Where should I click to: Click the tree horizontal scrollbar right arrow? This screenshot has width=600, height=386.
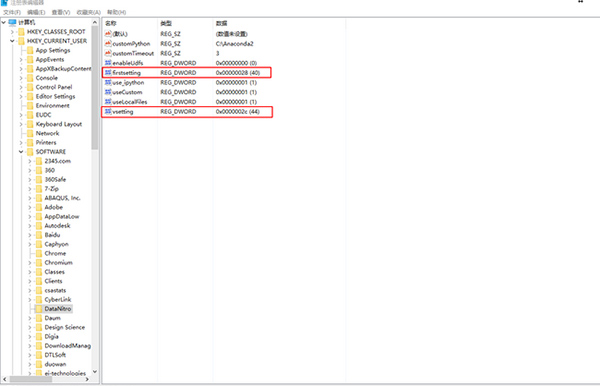(x=87, y=379)
